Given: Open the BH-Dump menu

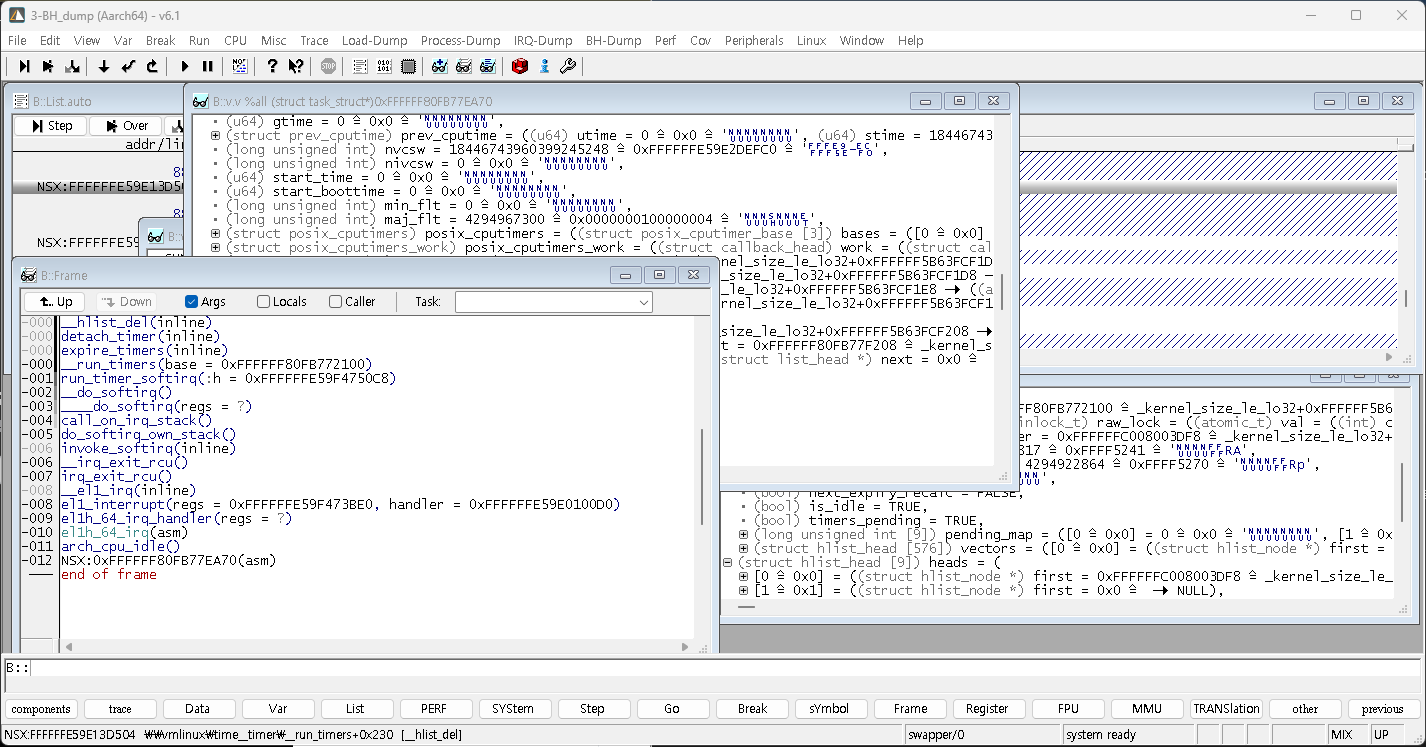Looking at the screenshot, I should pyautogui.click(x=613, y=41).
